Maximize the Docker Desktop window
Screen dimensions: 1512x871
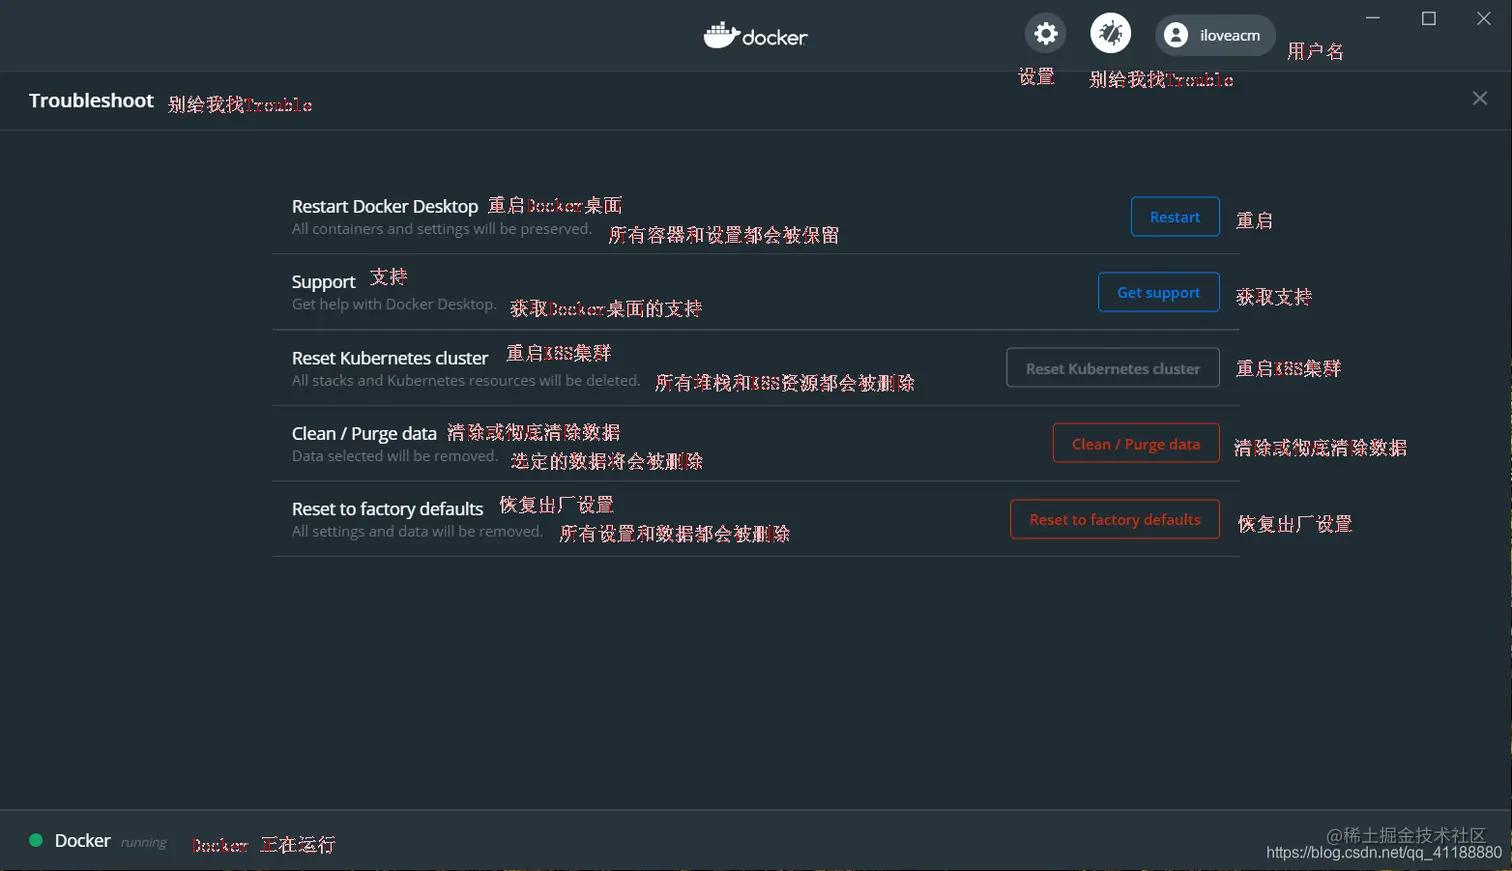tap(1429, 18)
